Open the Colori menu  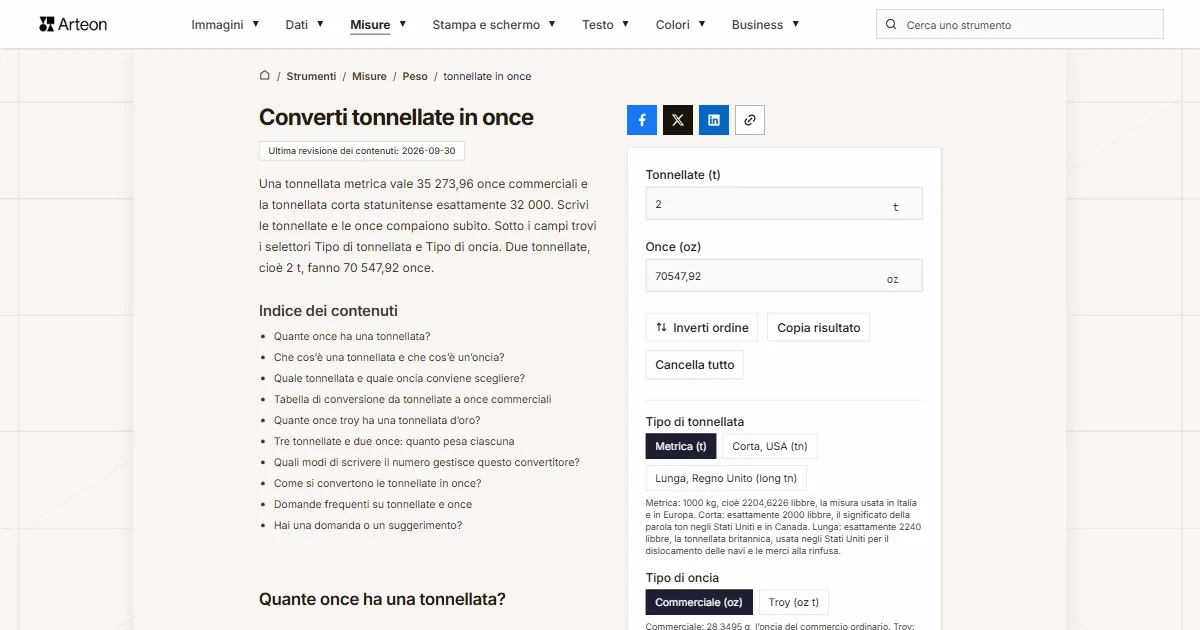tap(681, 25)
